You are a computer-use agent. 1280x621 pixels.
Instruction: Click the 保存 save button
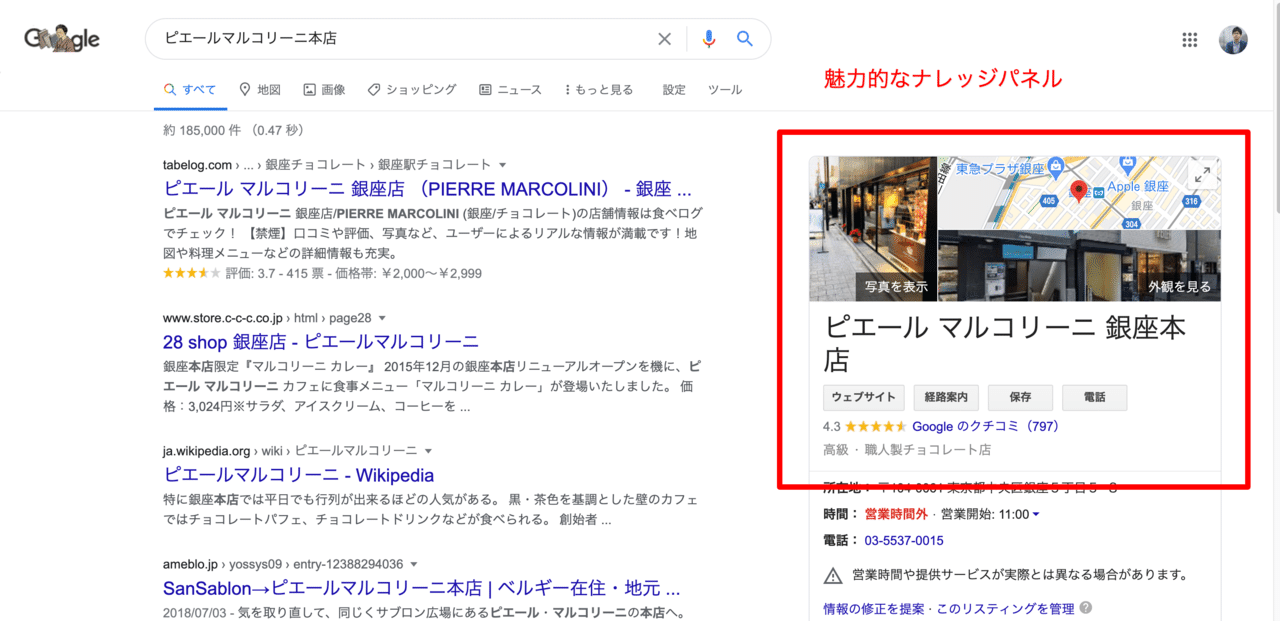click(1020, 397)
